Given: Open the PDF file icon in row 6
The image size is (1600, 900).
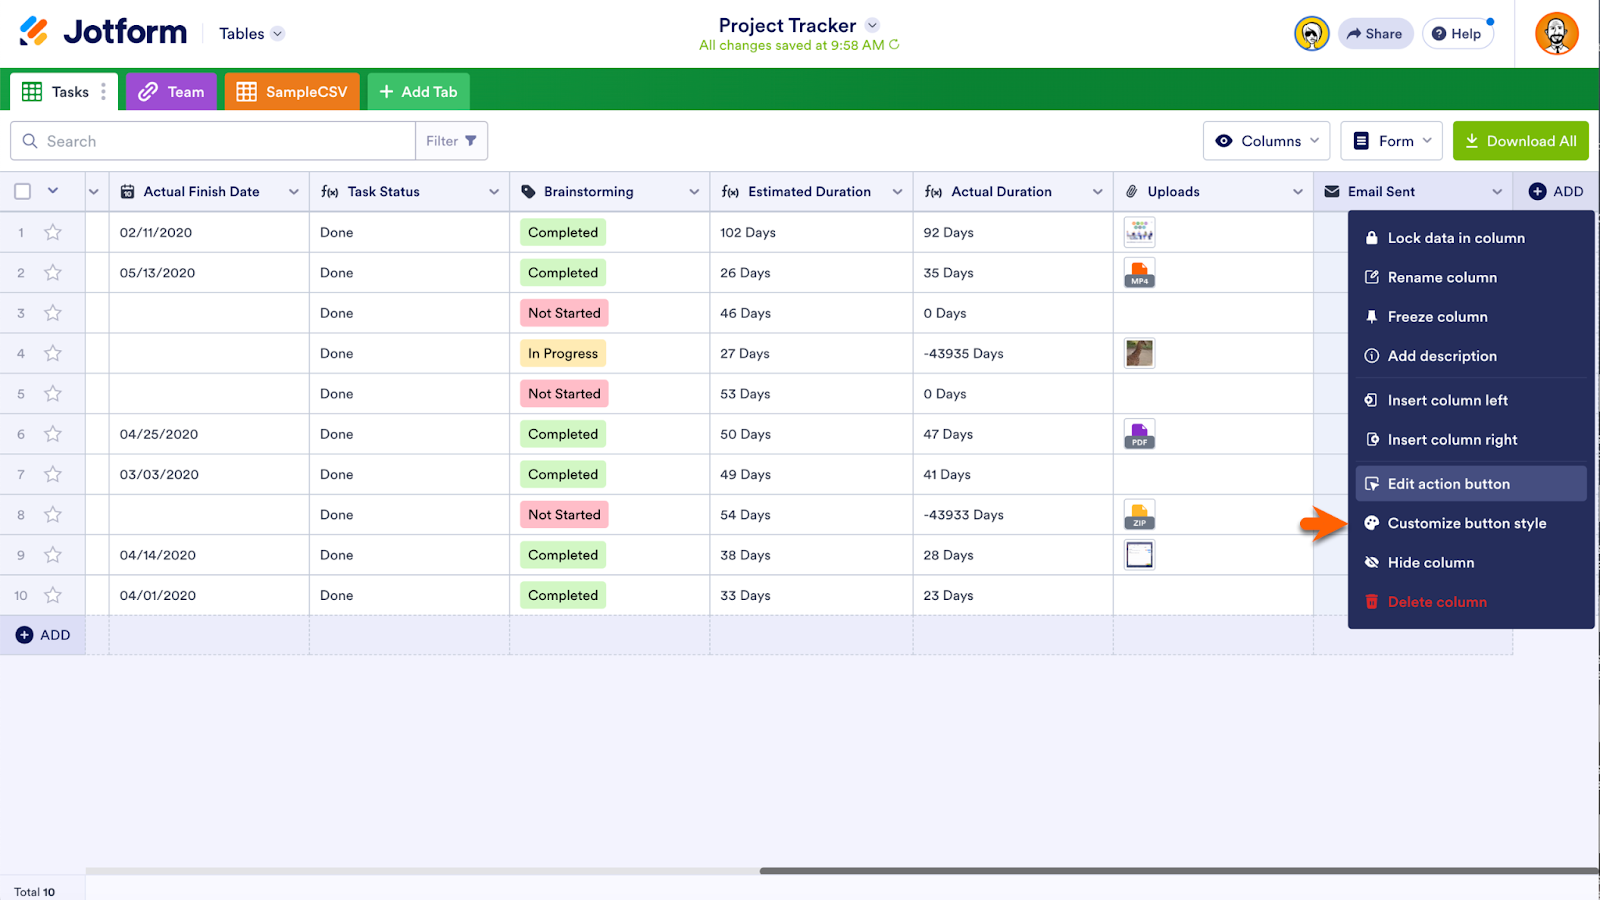Looking at the screenshot, I should point(1139,434).
